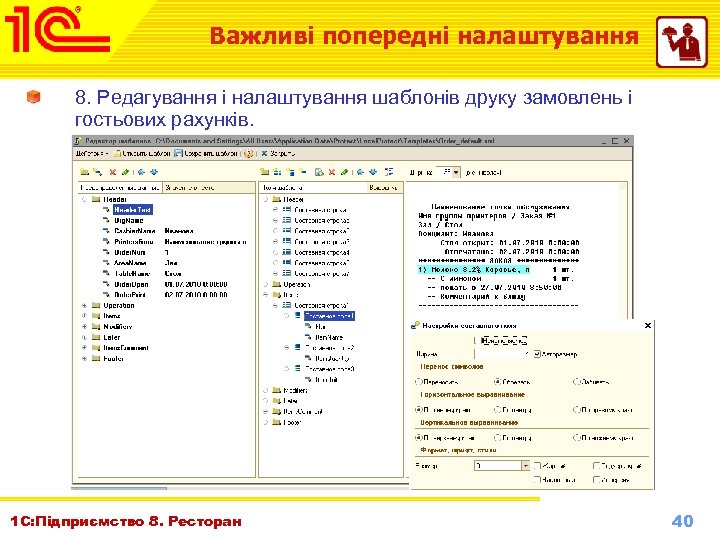This screenshot has width=720, height=540.
Task: Expand Later node in left variables tree
Action: point(84,337)
